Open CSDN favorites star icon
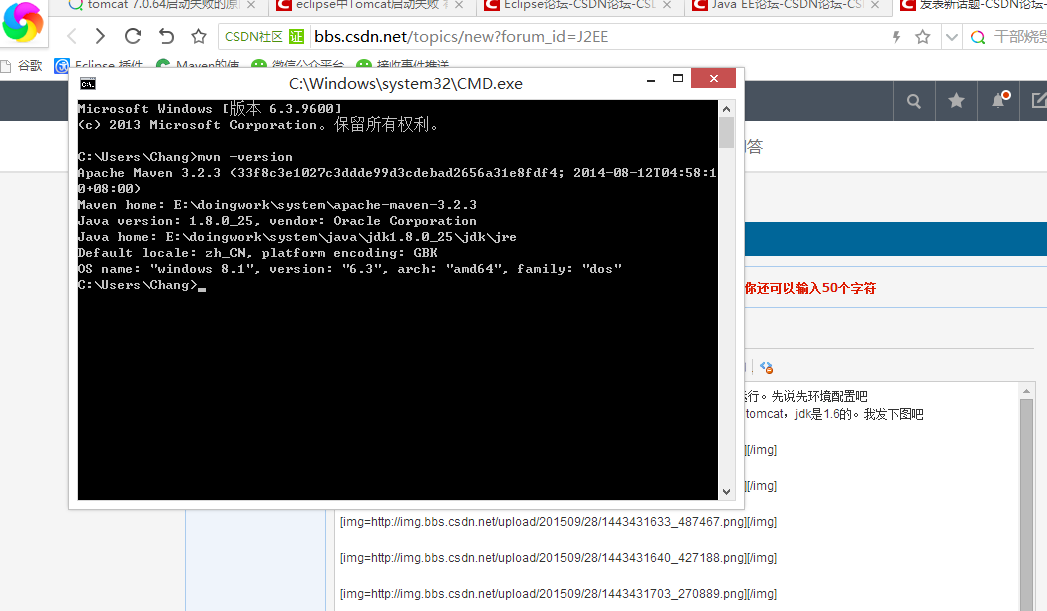Viewport: 1047px width, 611px height. click(x=956, y=101)
